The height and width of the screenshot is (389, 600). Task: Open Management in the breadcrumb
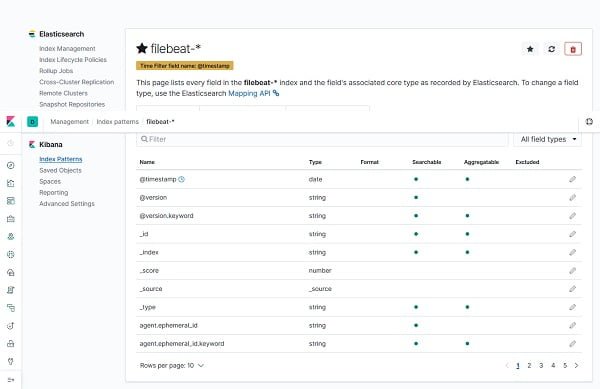pos(69,122)
